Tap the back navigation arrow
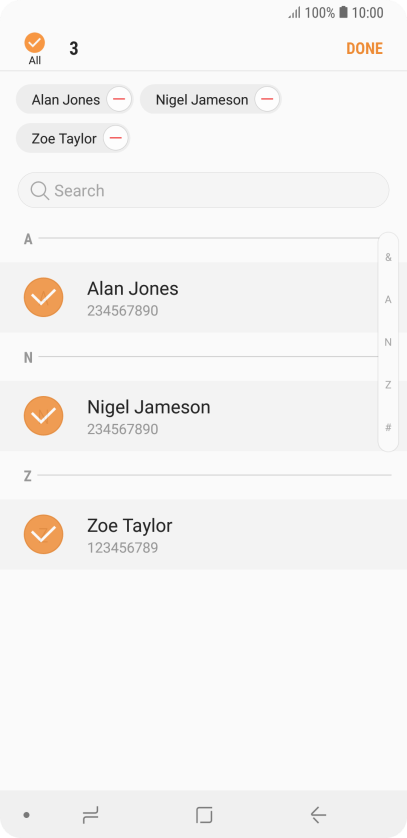Image resolution: width=407 pixels, height=838 pixels. (318, 815)
